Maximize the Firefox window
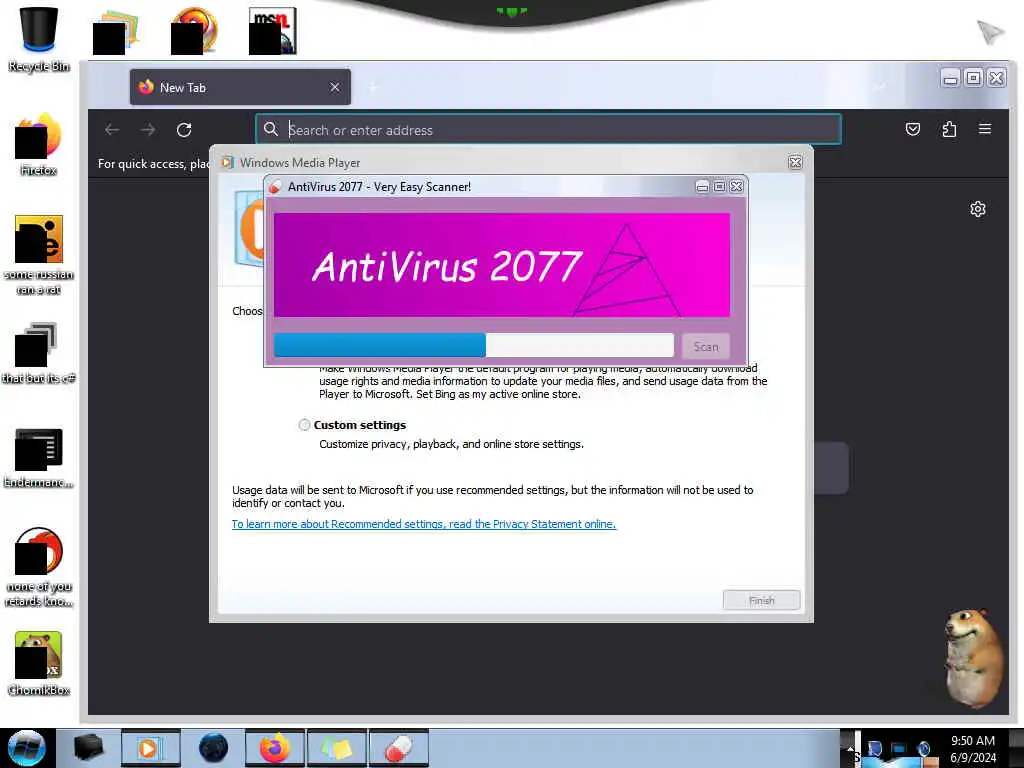 [973, 78]
